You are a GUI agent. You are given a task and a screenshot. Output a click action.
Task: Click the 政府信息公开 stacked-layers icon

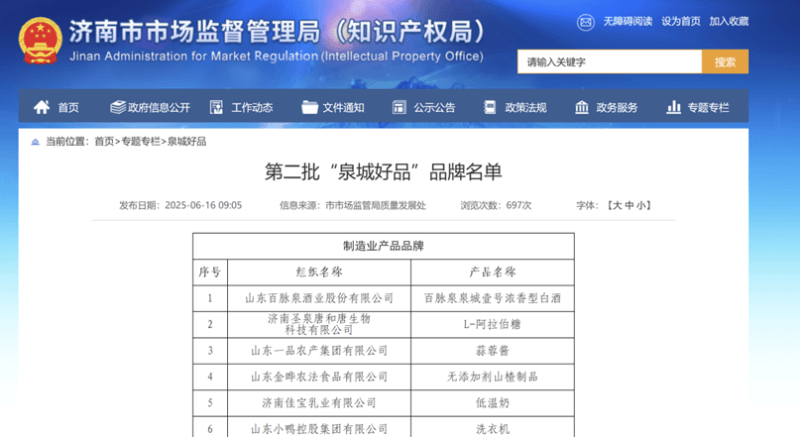click(x=117, y=107)
